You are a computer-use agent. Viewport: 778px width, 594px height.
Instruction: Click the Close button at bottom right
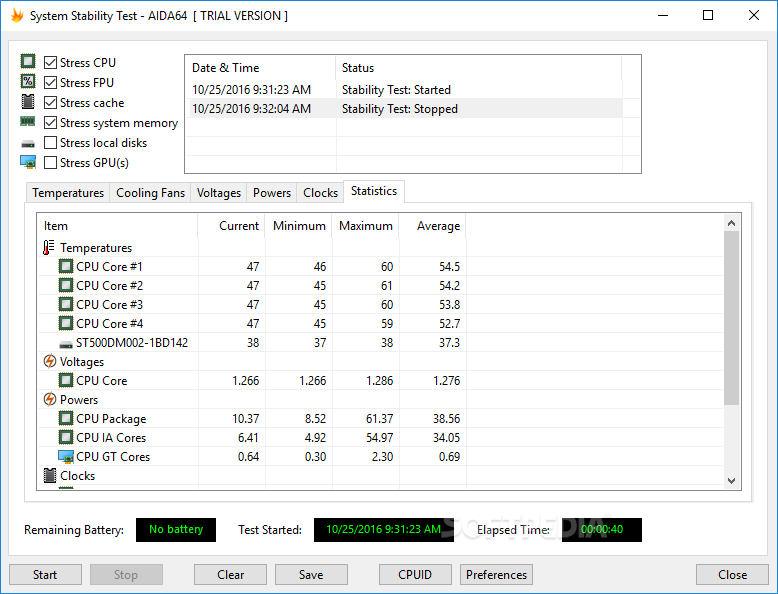[732, 575]
